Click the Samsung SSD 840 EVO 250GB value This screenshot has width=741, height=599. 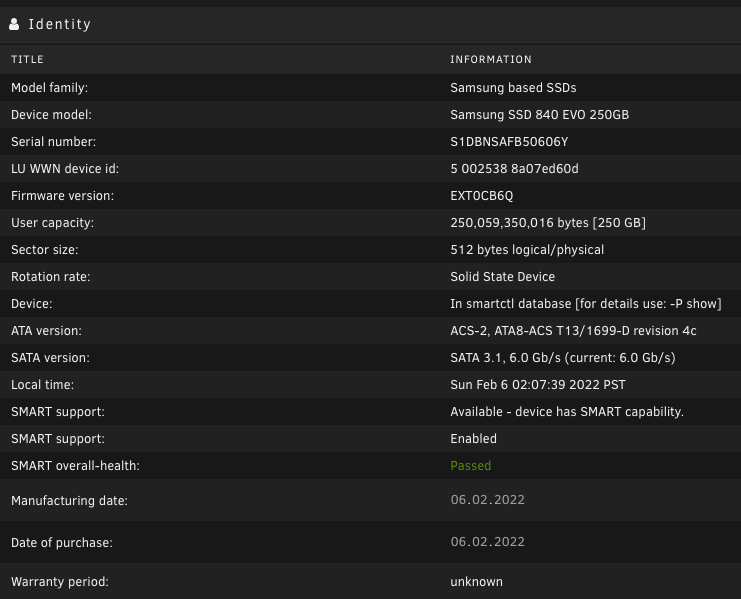point(539,115)
